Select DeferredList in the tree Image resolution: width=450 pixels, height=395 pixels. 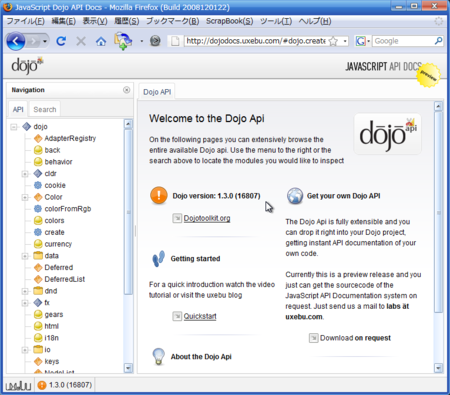(x=65, y=279)
